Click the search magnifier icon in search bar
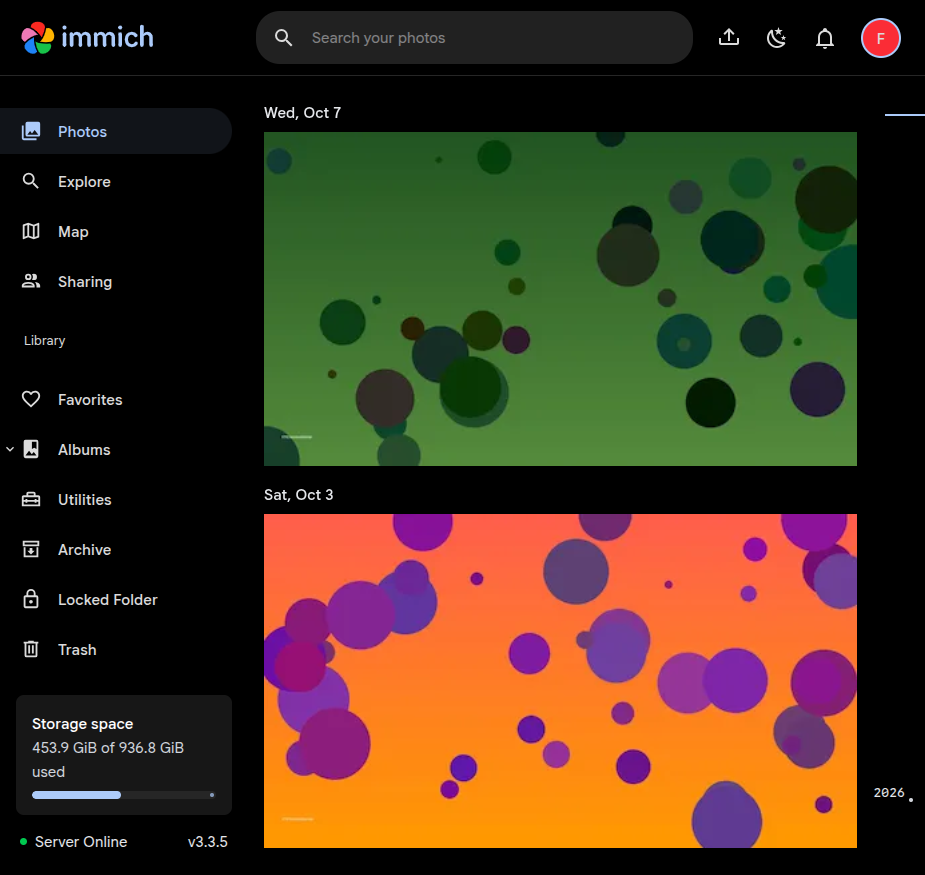This screenshot has height=875, width=925. pos(284,38)
